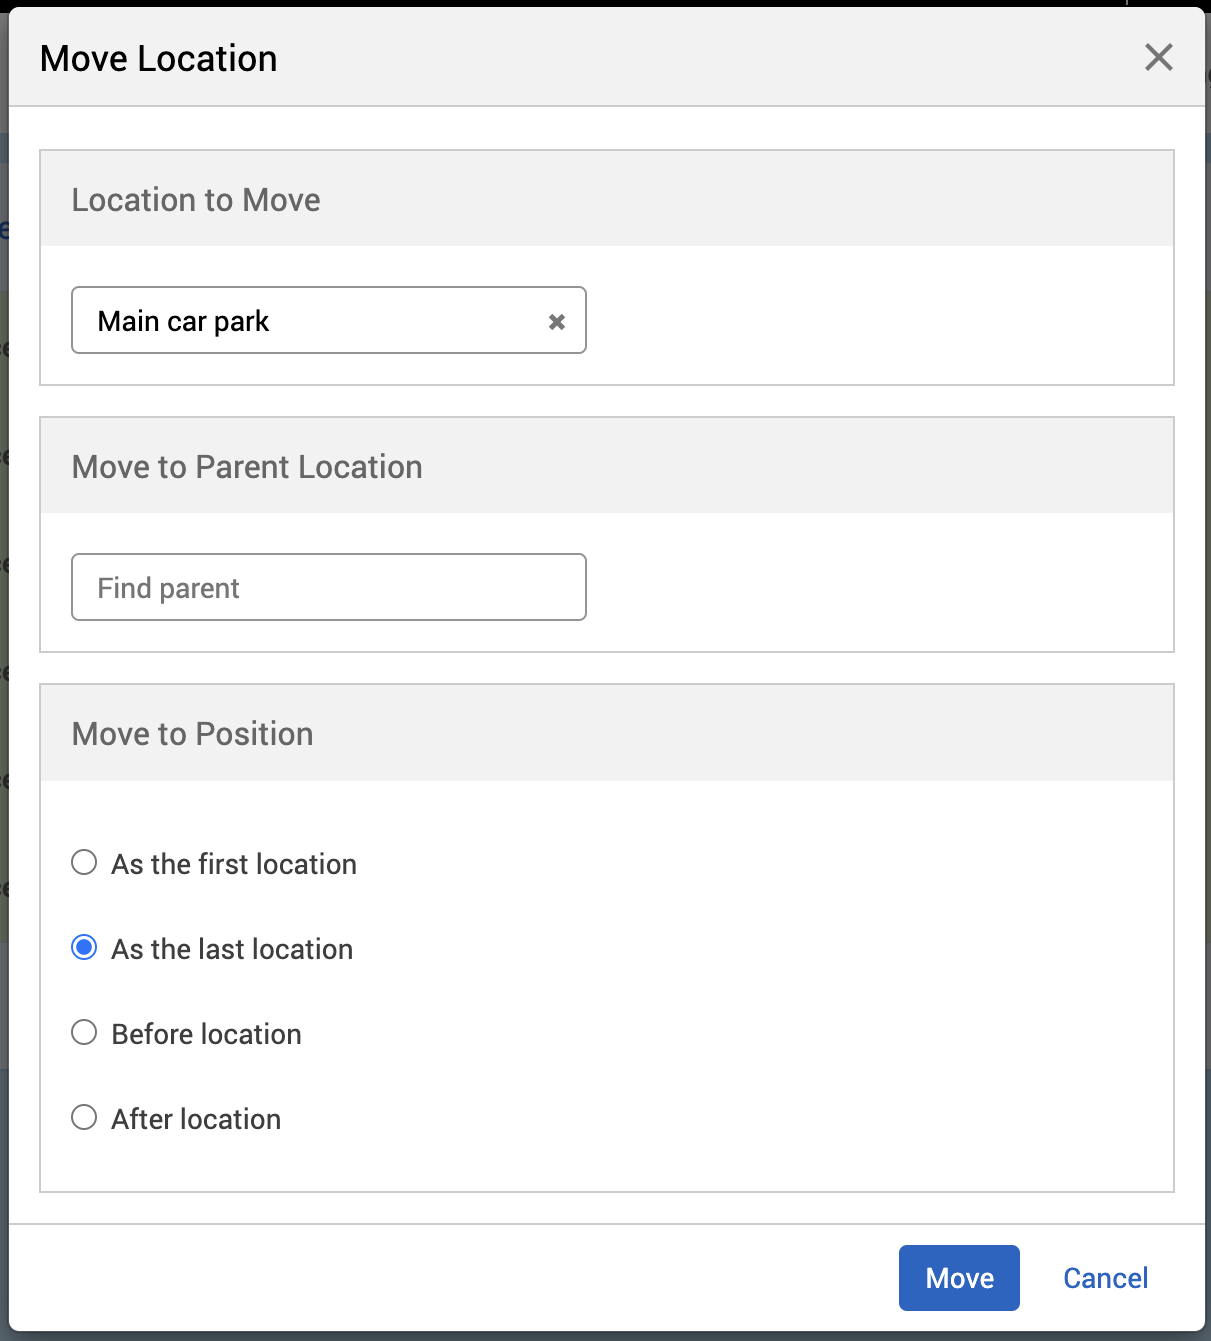Cancel the move location dialog
Image resolution: width=1211 pixels, height=1341 pixels.
pyautogui.click(x=1105, y=1278)
